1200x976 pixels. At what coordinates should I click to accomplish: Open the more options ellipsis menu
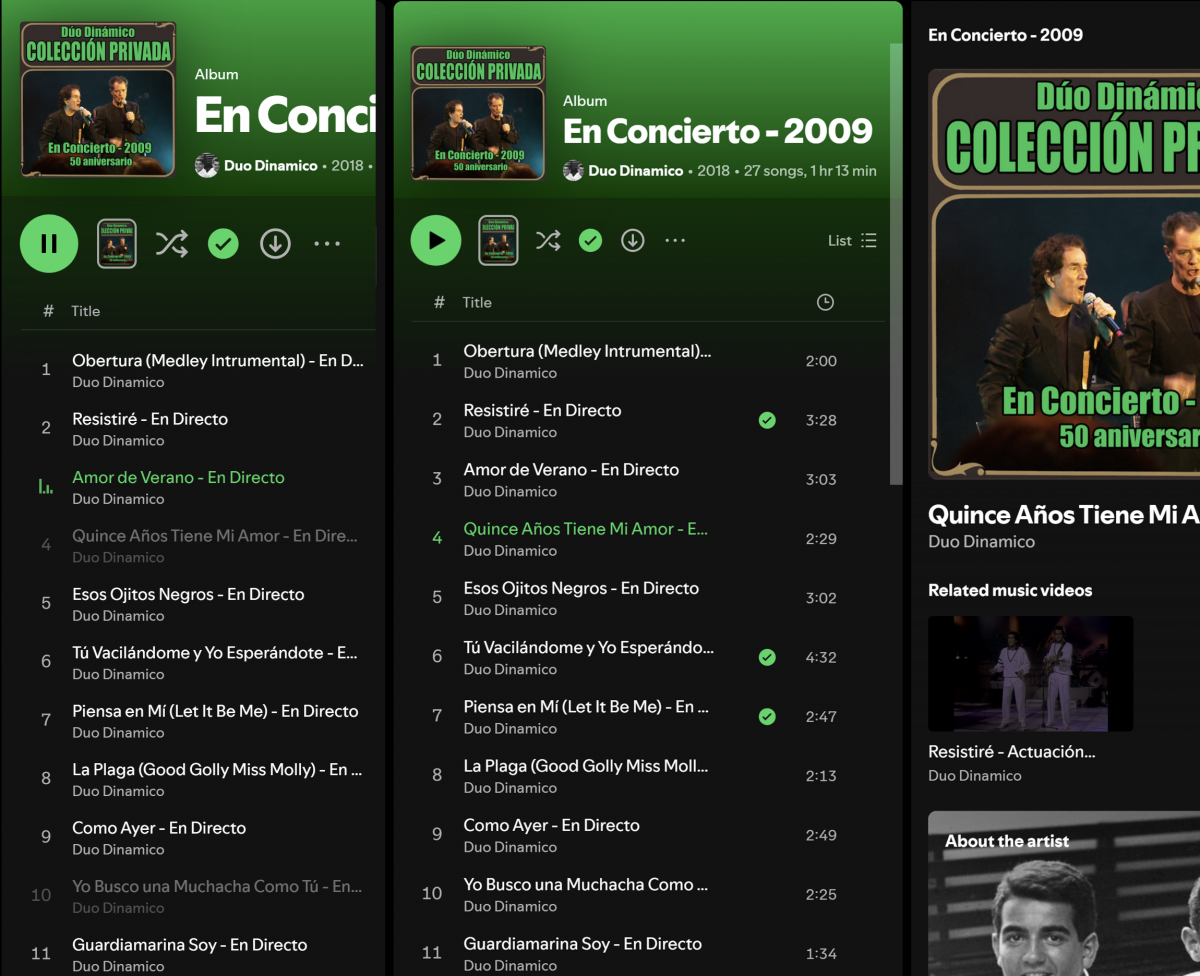pyautogui.click(x=675, y=240)
